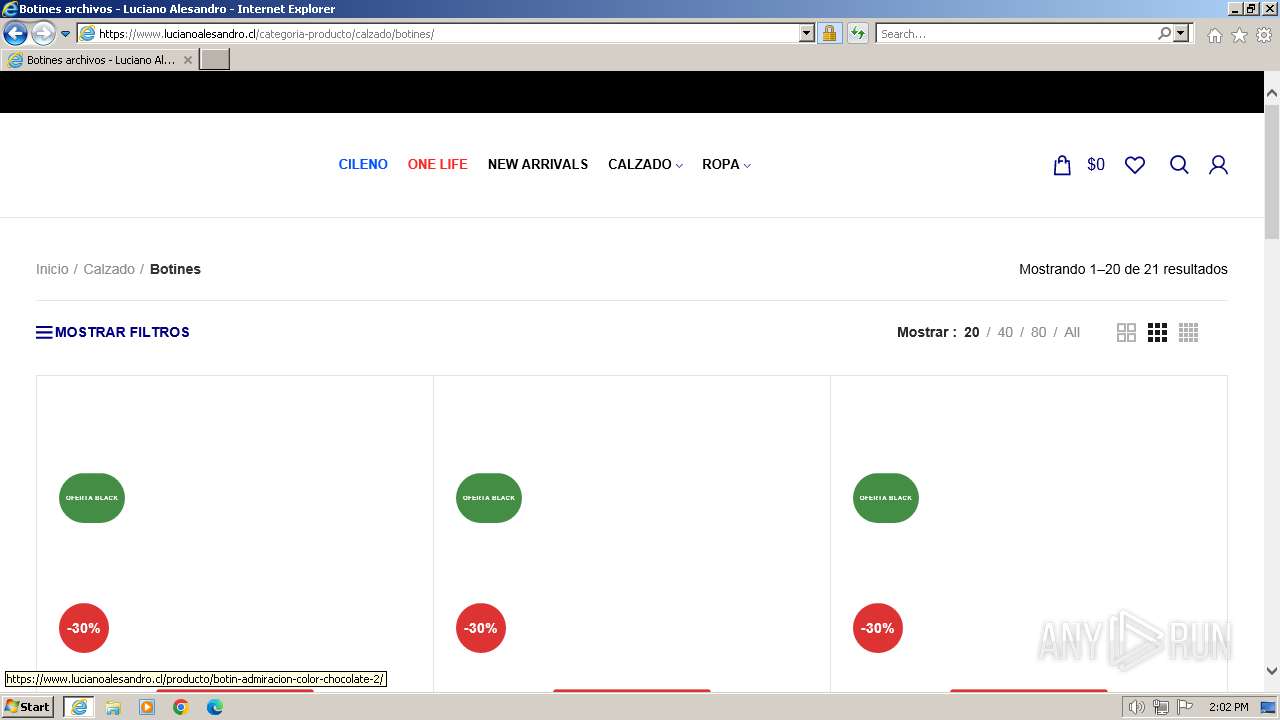Click the second product's -30% badge
This screenshot has width=1280, height=720.
pyautogui.click(x=481, y=628)
